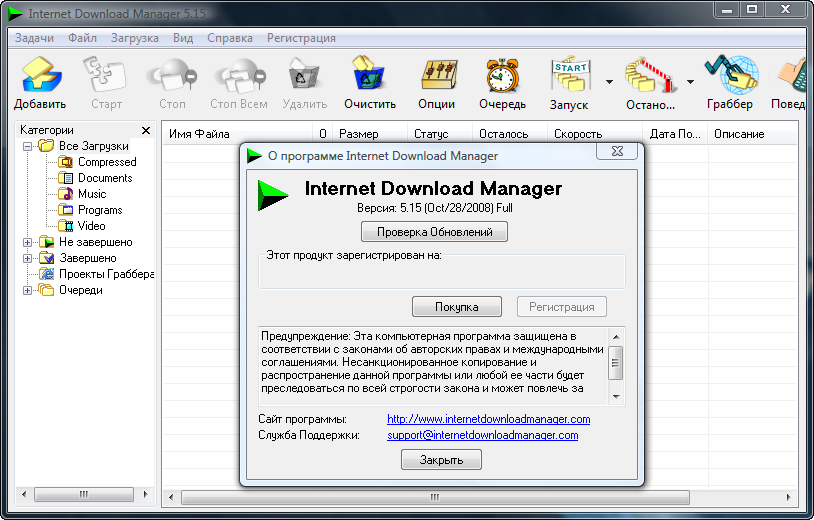Close the Категории panel

[146, 130]
